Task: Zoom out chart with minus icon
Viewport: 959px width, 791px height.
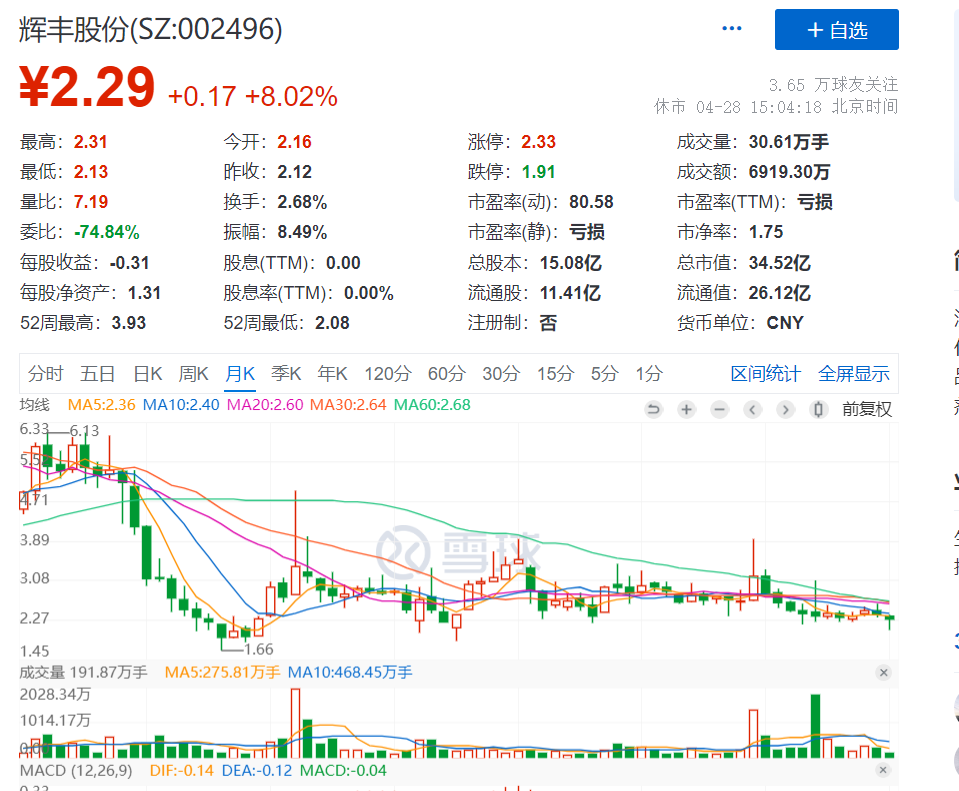Action: (719, 409)
